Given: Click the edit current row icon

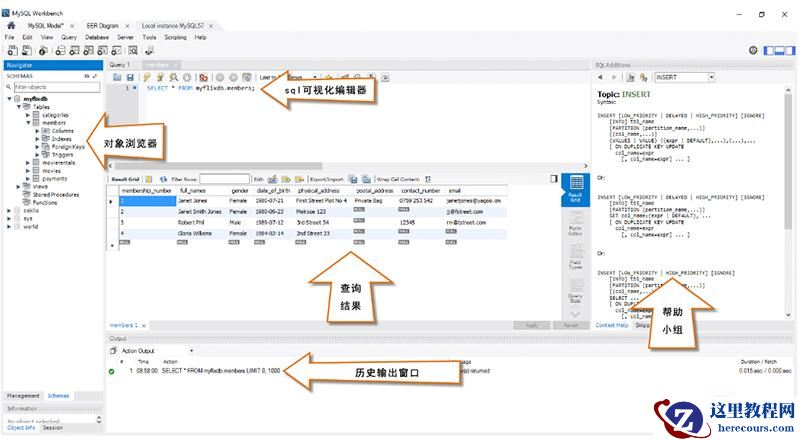Looking at the screenshot, I should point(273,179).
